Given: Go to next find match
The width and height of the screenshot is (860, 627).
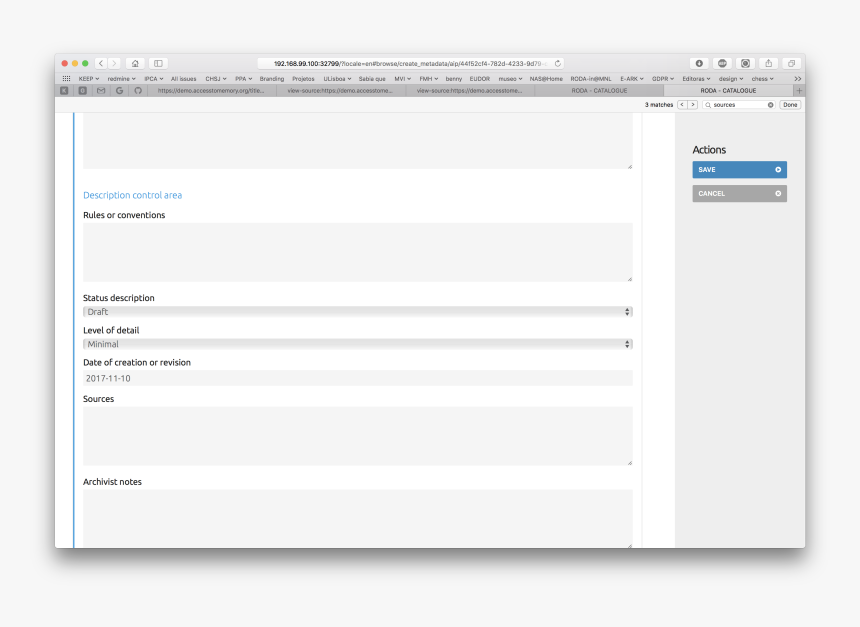Looking at the screenshot, I should pyautogui.click(x=692, y=104).
